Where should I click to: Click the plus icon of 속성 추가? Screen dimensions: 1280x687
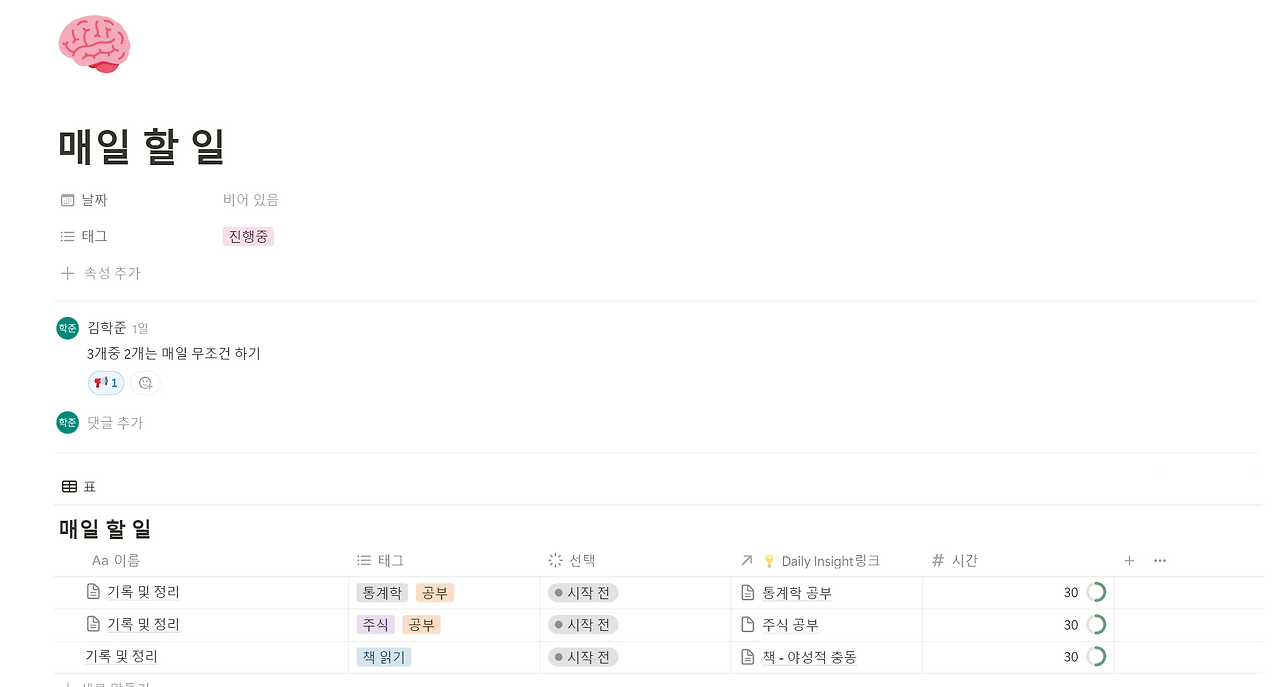(67, 273)
